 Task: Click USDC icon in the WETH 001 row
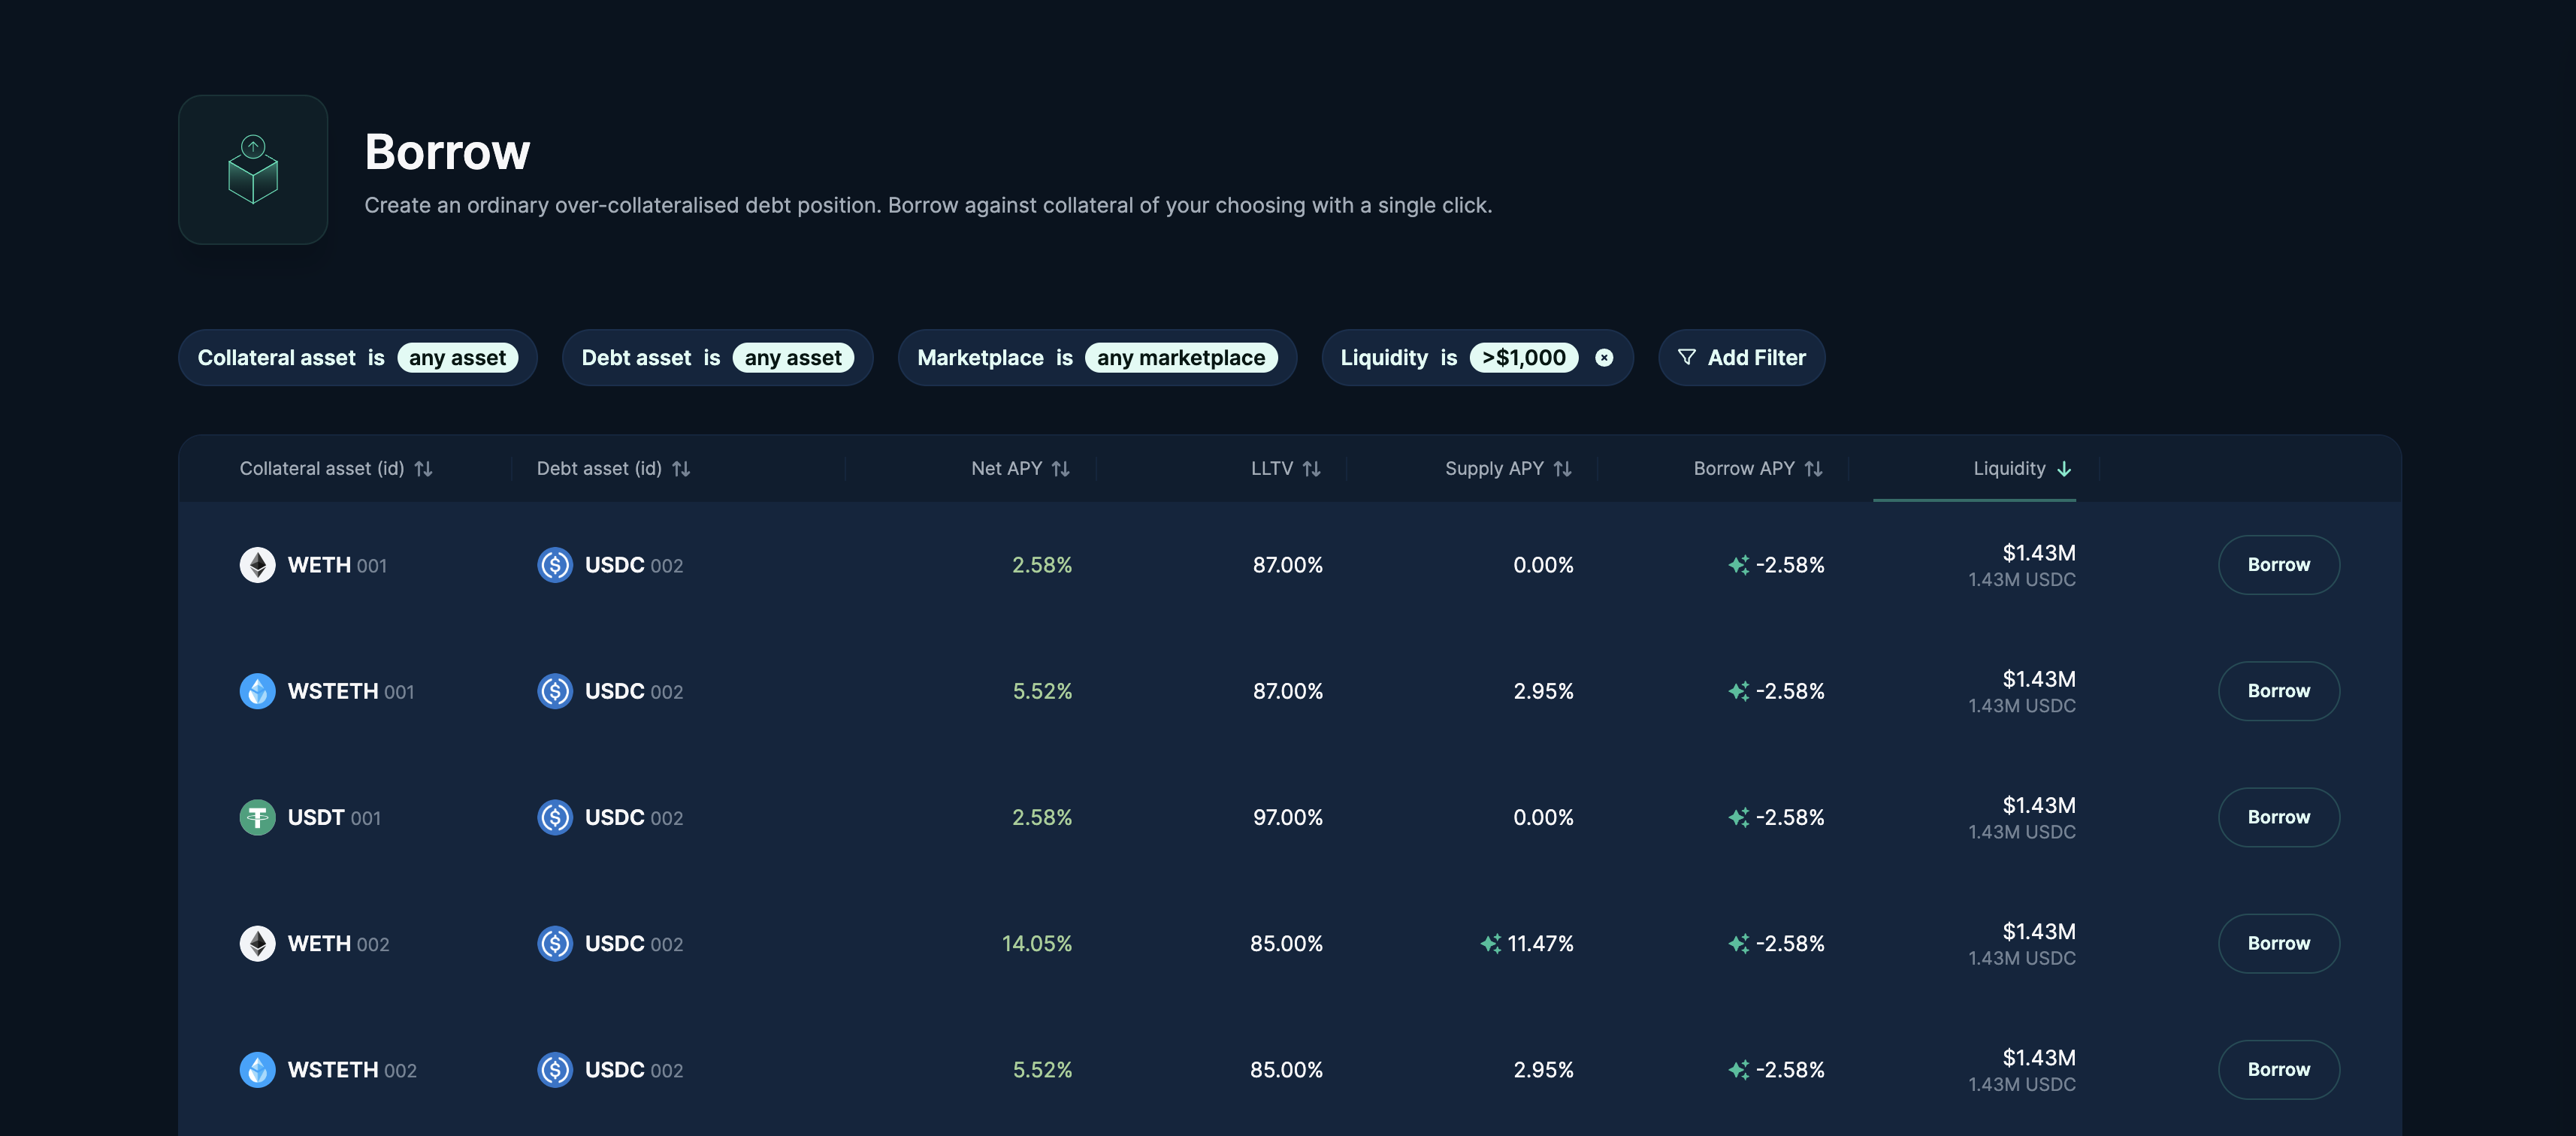[x=555, y=565]
